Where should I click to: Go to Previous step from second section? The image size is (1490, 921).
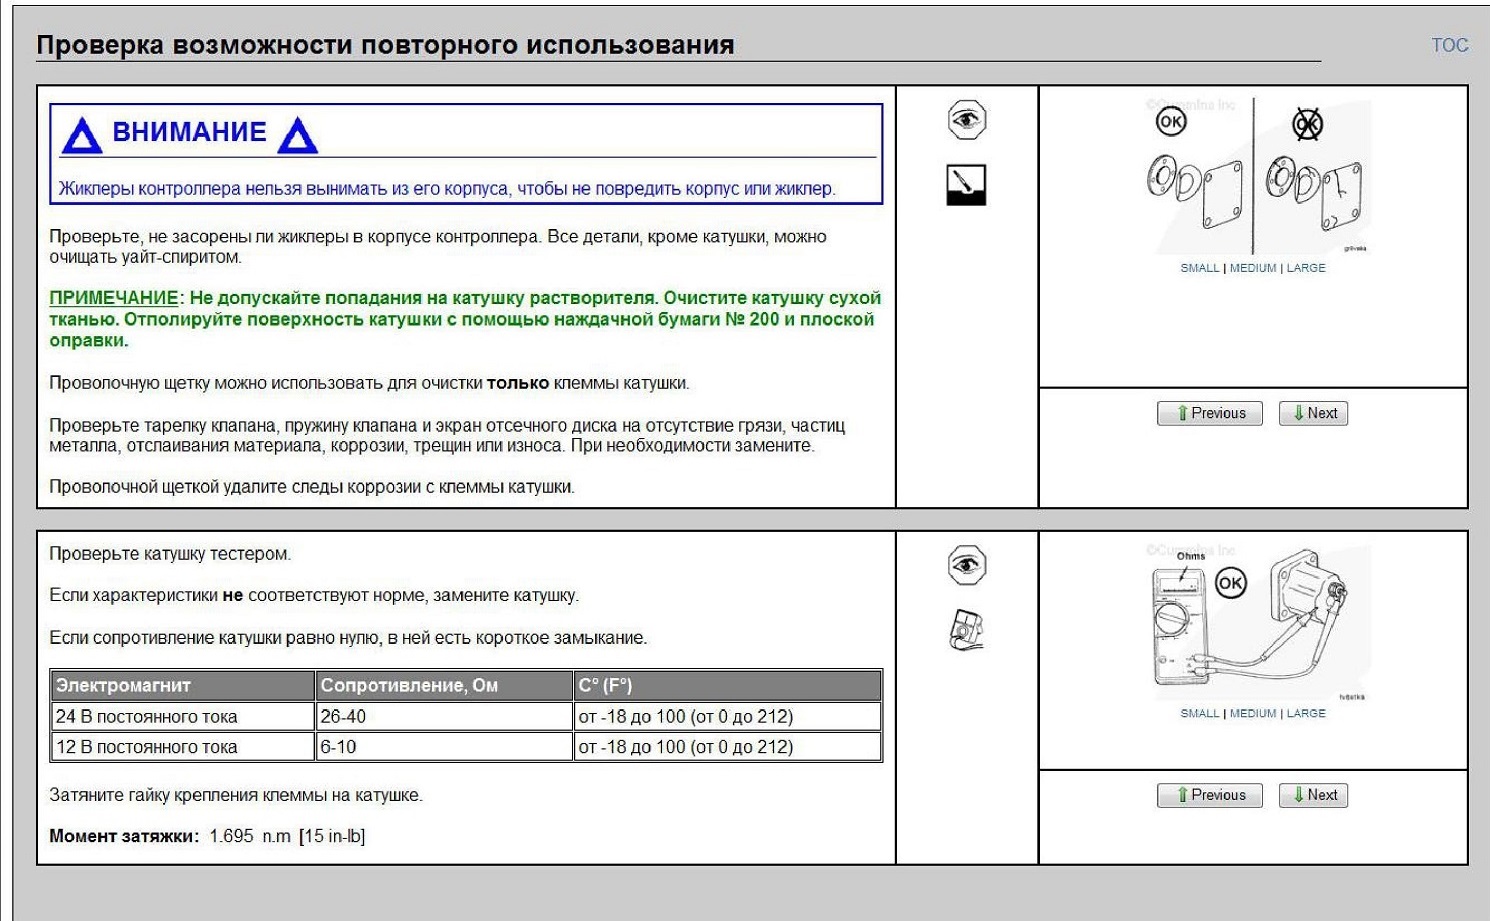pos(1210,795)
